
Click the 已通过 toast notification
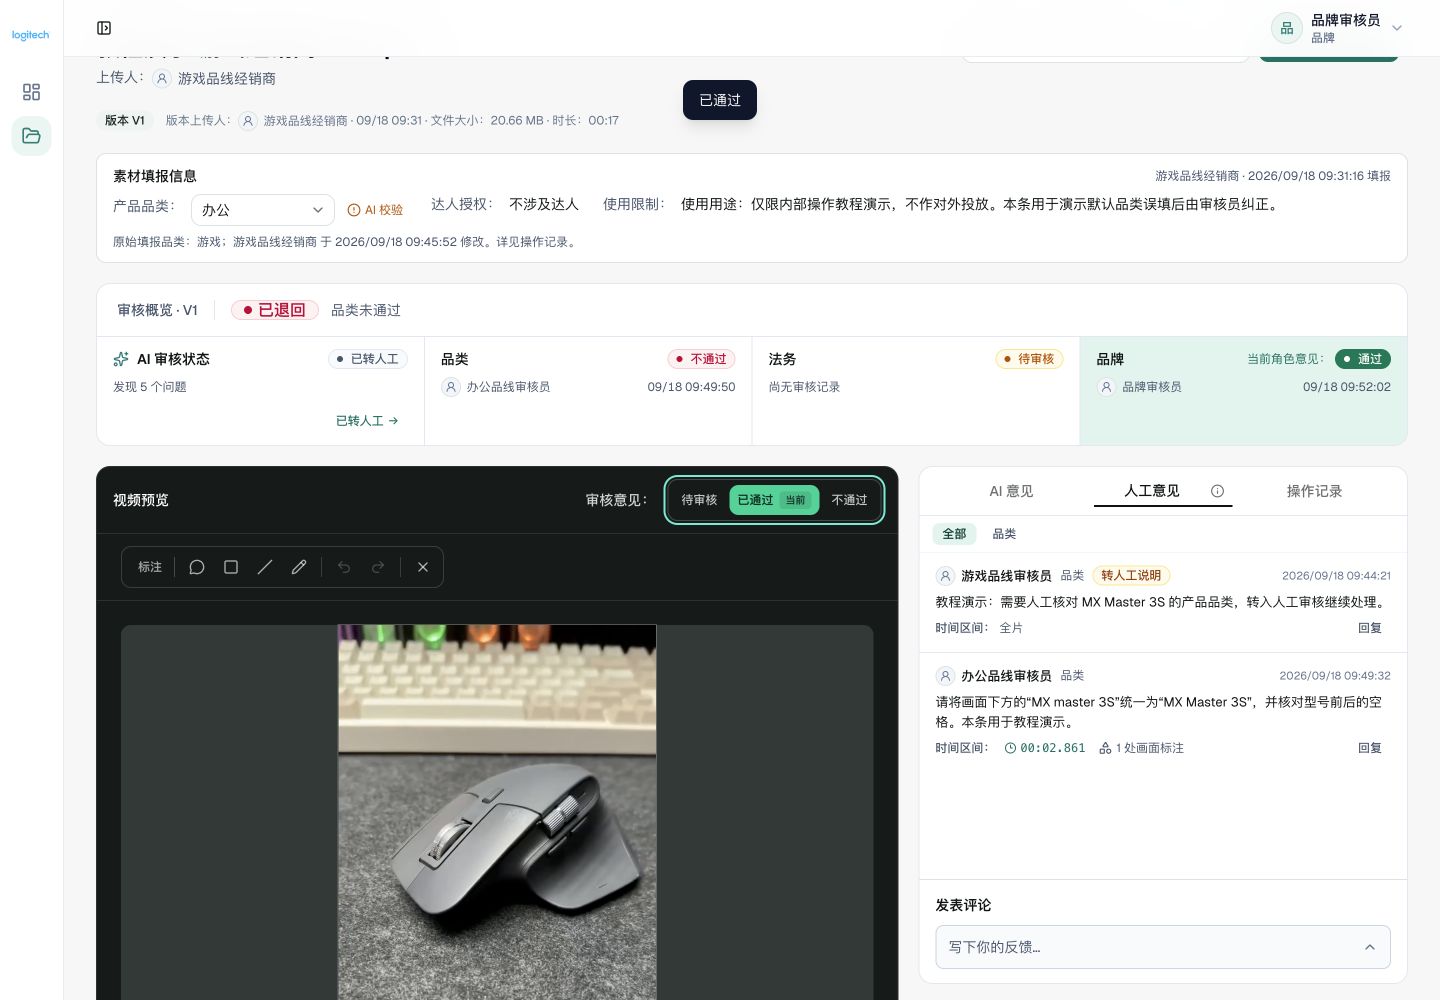(x=720, y=100)
